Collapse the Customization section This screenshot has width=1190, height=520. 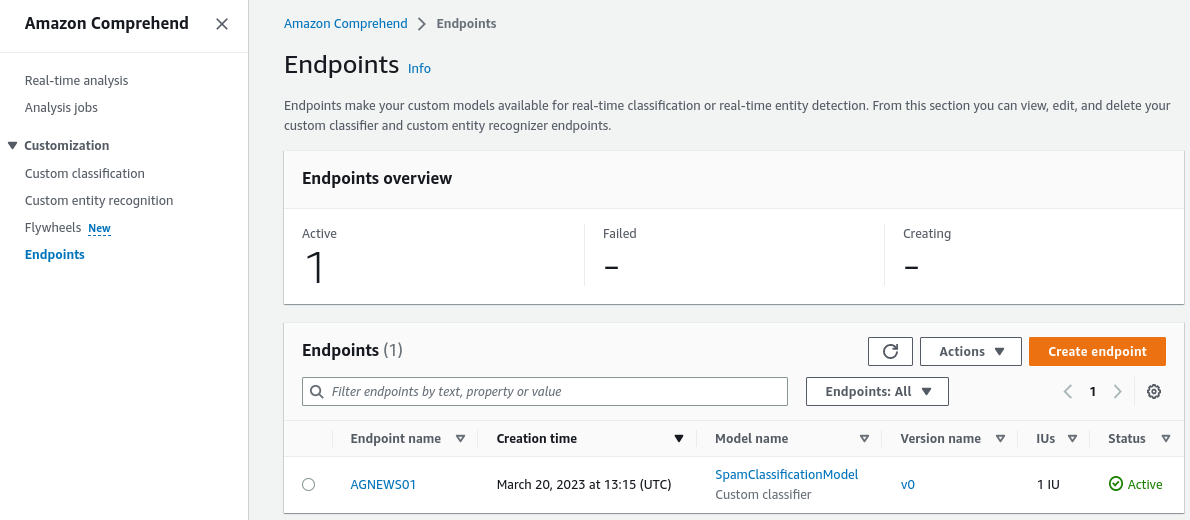12,145
